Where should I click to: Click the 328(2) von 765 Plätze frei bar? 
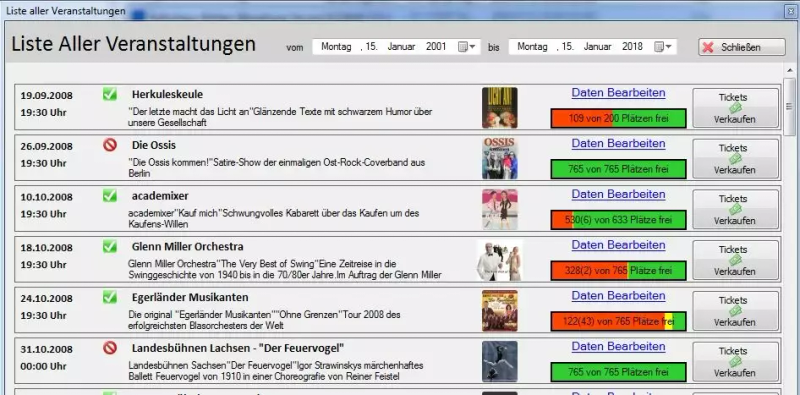click(618, 270)
